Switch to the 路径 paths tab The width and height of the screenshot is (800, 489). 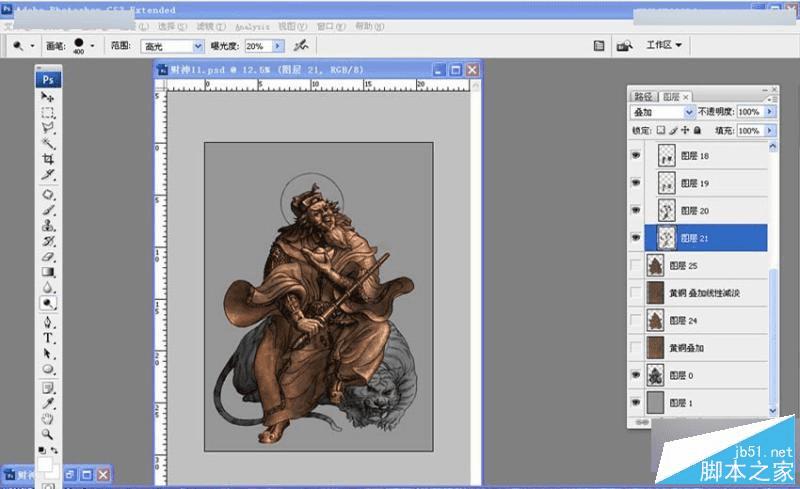pyautogui.click(x=645, y=96)
